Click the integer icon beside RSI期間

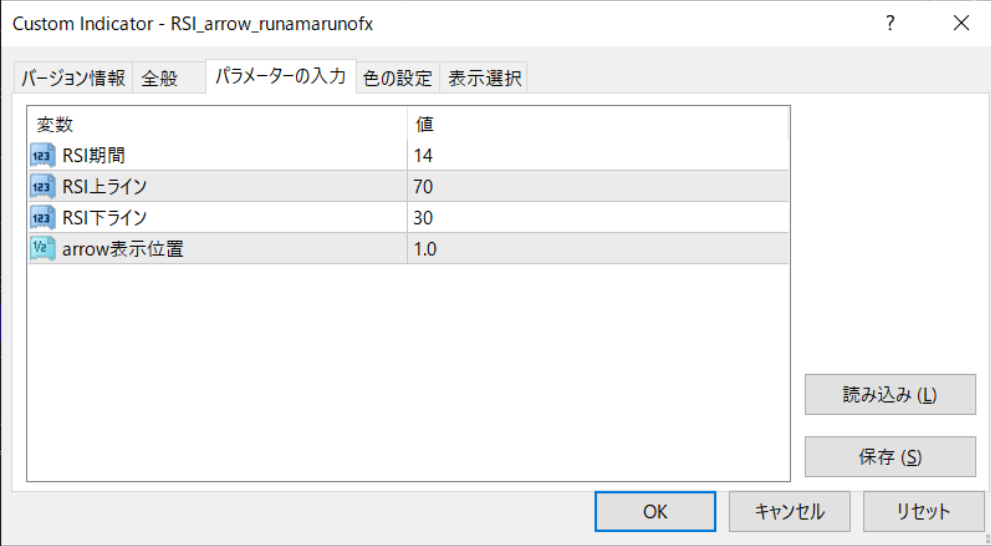[x=43, y=155]
